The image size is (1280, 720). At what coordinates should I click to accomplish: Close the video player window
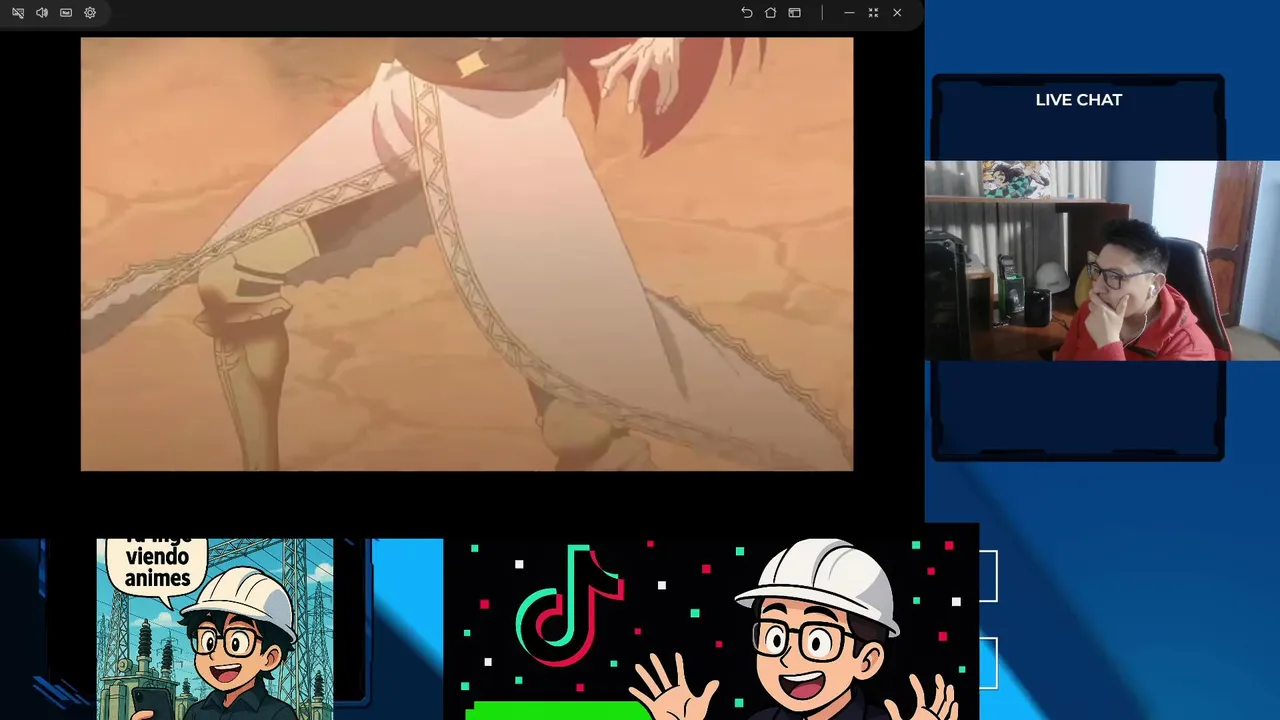[897, 13]
